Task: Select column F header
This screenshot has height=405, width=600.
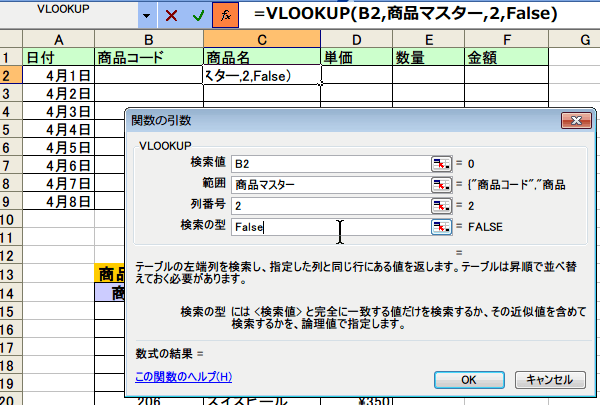Action: (507, 39)
